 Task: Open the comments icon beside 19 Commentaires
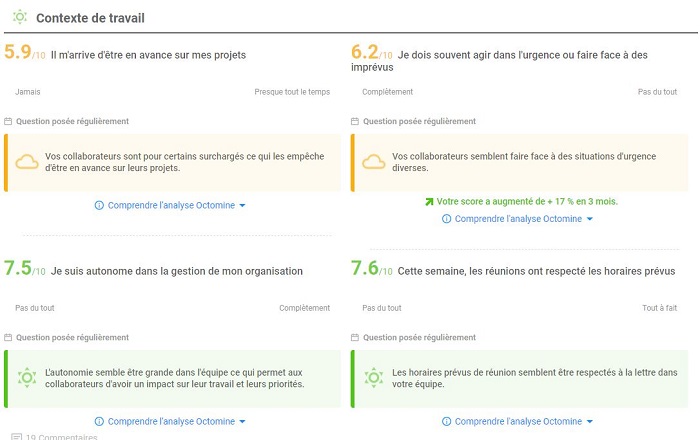click(x=16, y=437)
